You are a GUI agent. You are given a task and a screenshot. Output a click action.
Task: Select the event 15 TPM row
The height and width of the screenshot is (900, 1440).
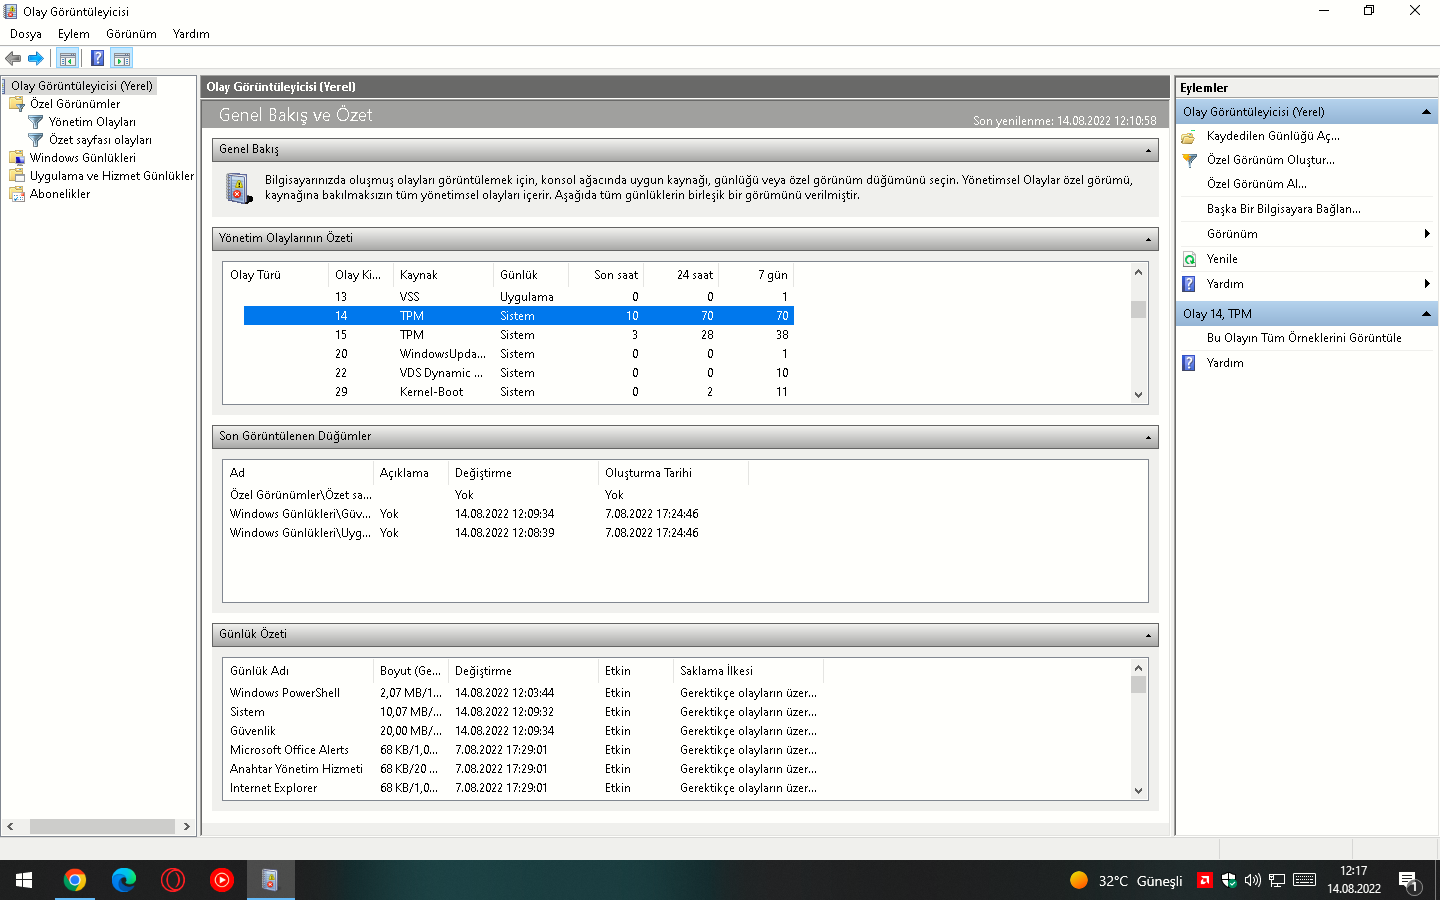519,335
